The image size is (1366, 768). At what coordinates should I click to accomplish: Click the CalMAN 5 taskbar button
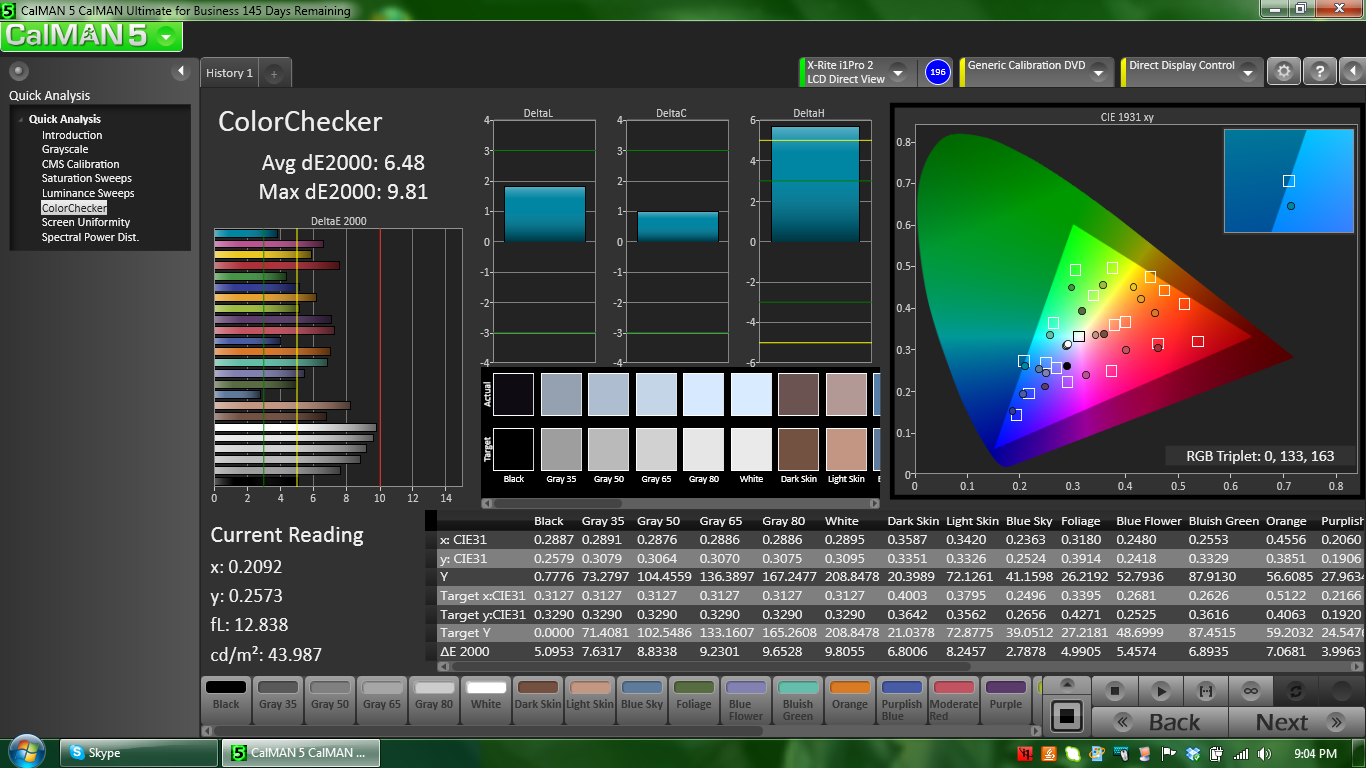point(301,753)
